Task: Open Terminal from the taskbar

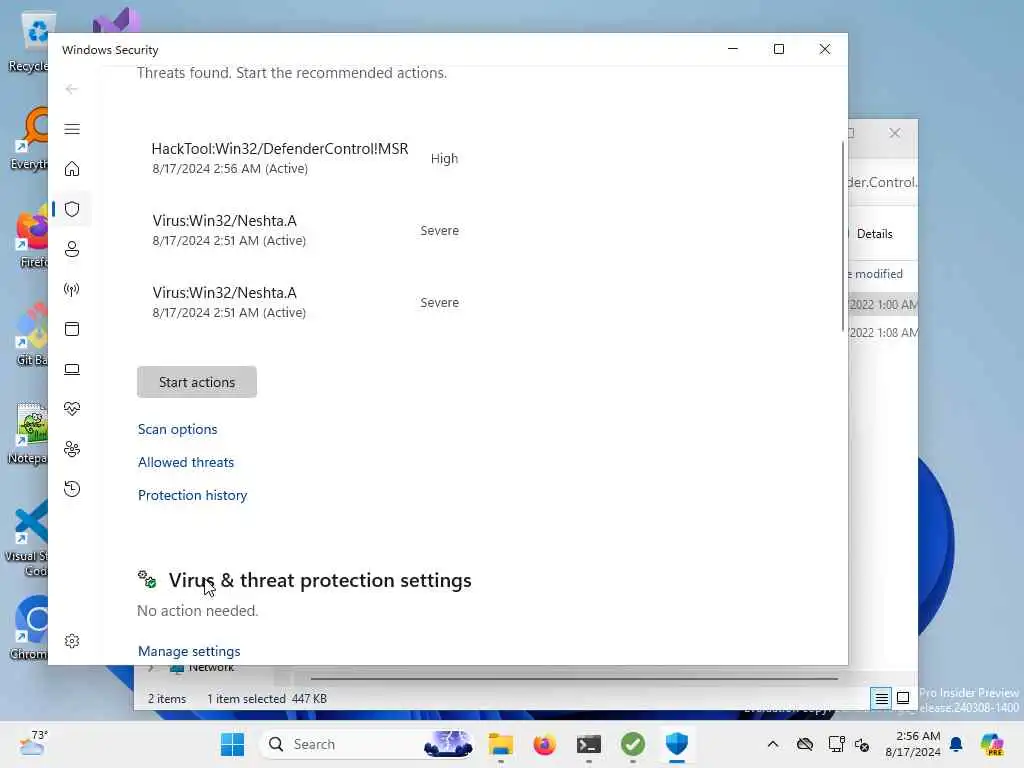Action: click(x=588, y=744)
